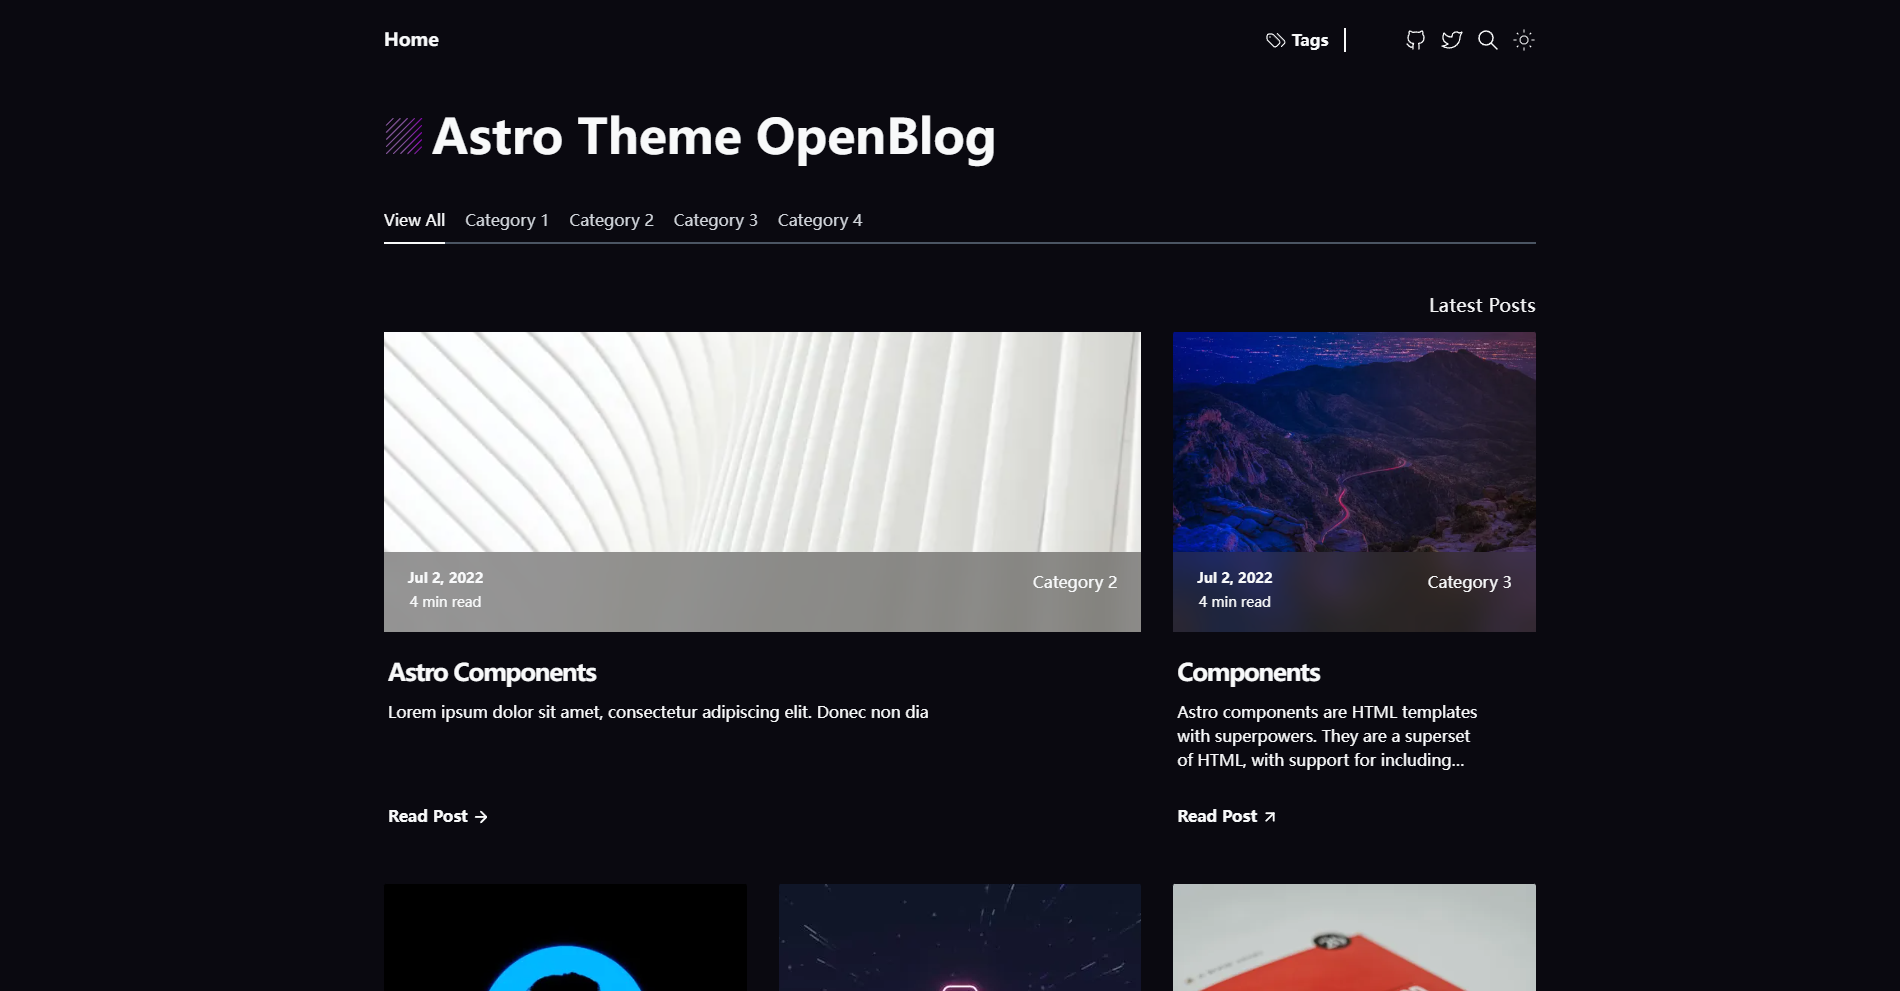The width and height of the screenshot is (1900, 991).
Task: Click 4 min read on the Components card
Action: pyautogui.click(x=1235, y=602)
